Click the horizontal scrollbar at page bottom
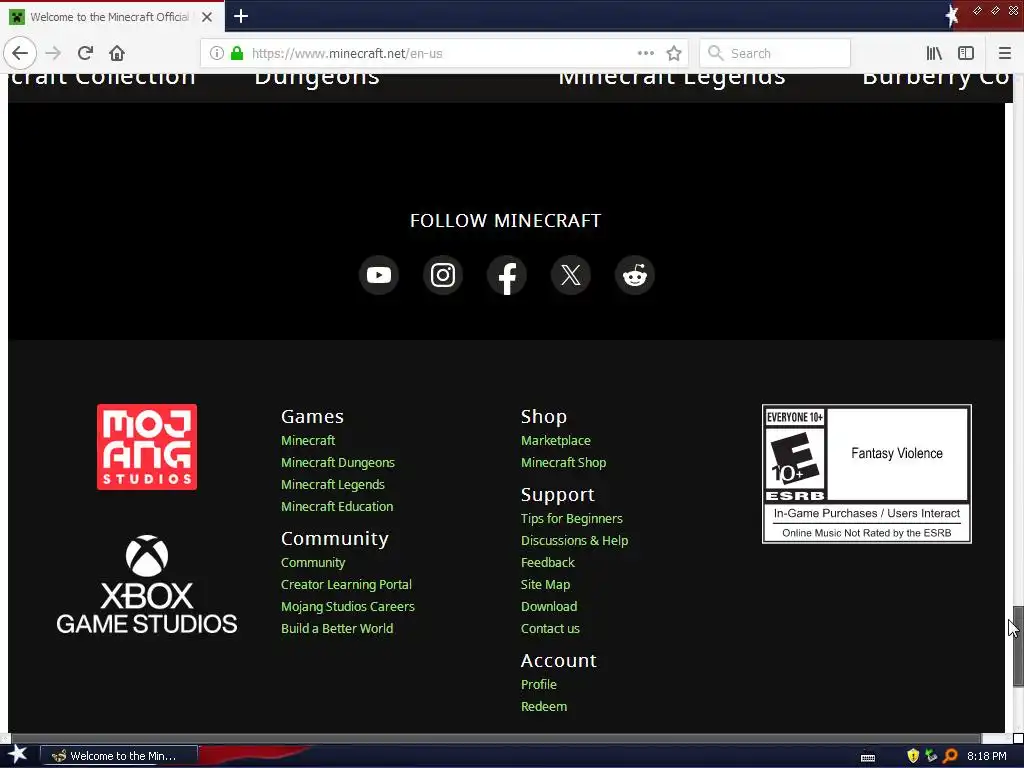Image resolution: width=1024 pixels, height=768 pixels. (496, 739)
